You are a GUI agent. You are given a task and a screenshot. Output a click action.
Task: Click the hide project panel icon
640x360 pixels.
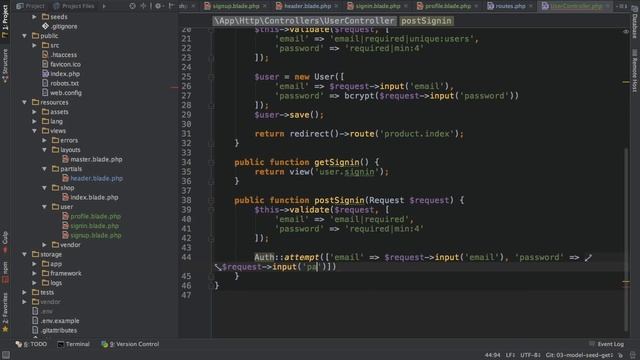click(171, 6)
